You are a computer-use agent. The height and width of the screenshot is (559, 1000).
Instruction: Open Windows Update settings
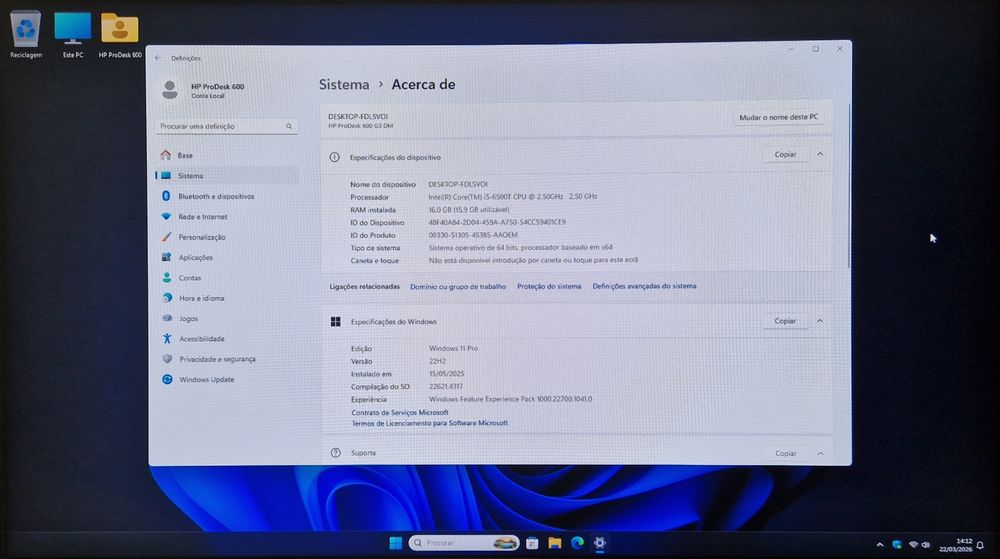pyautogui.click(x=206, y=380)
